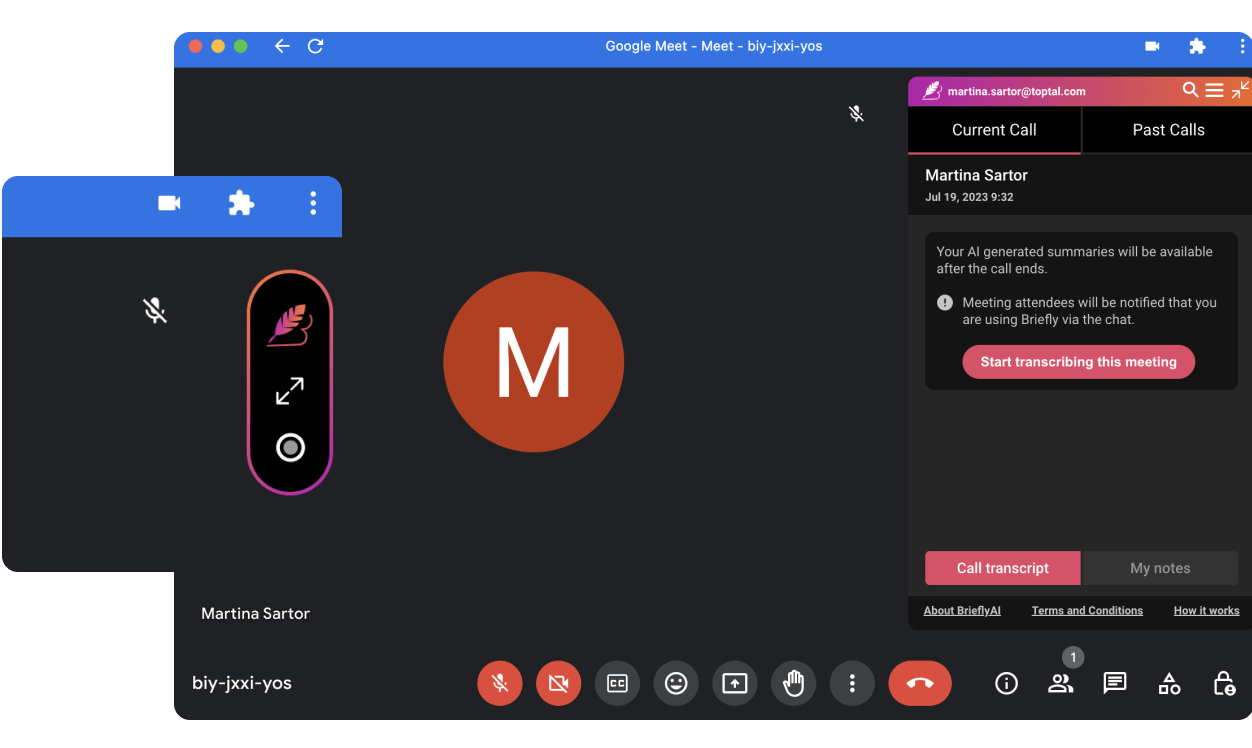Open the in-call chat
Image resolution: width=1252 pixels, height=748 pixels.
1114,684
